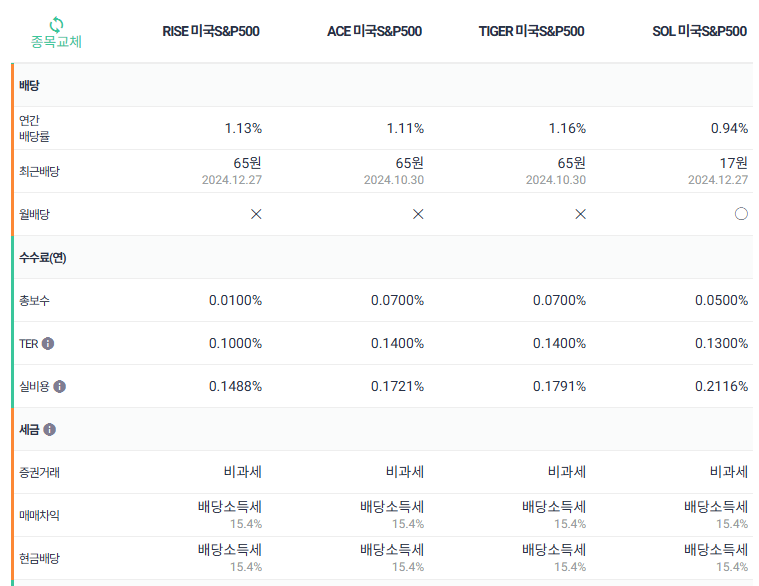Click the 세금 section header text
The height and width of the screenshot is (586, 759).
[x=29, y=430]
